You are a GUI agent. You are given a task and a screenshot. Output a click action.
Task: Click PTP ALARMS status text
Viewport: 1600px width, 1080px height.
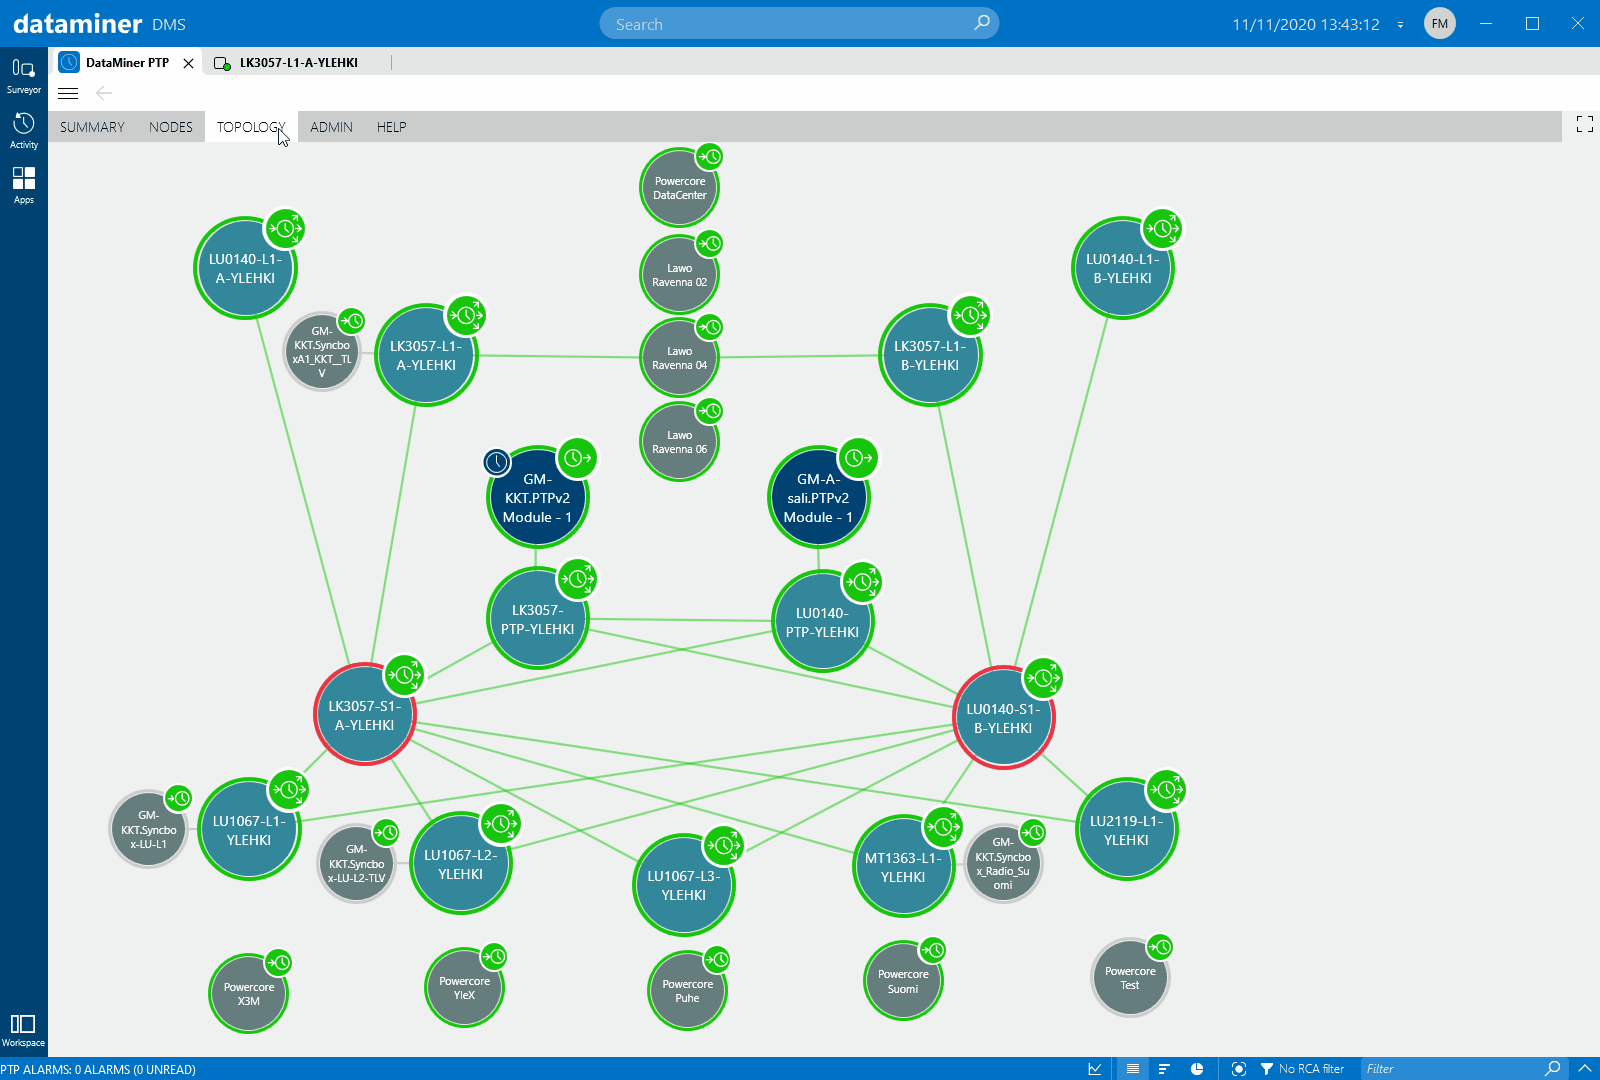coord(98,1069)
